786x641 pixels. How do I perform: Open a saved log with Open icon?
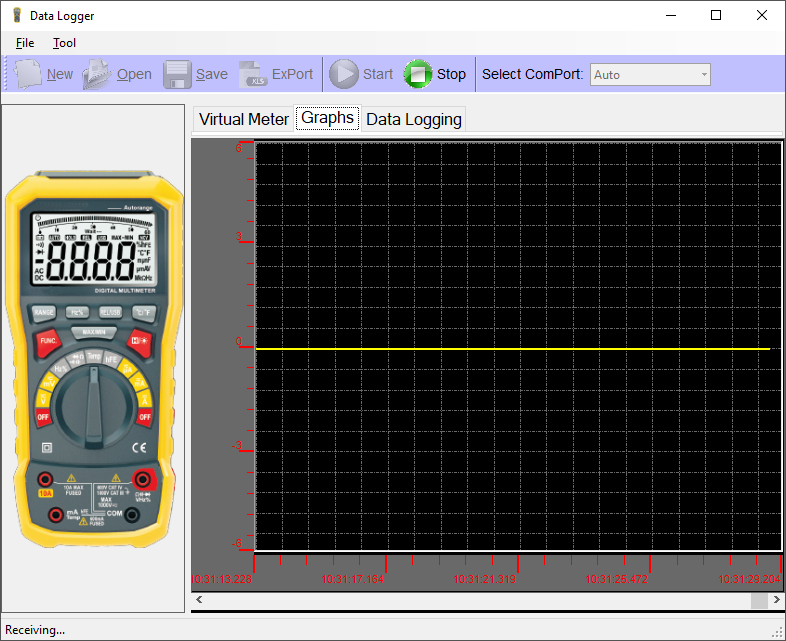point(97,74)
